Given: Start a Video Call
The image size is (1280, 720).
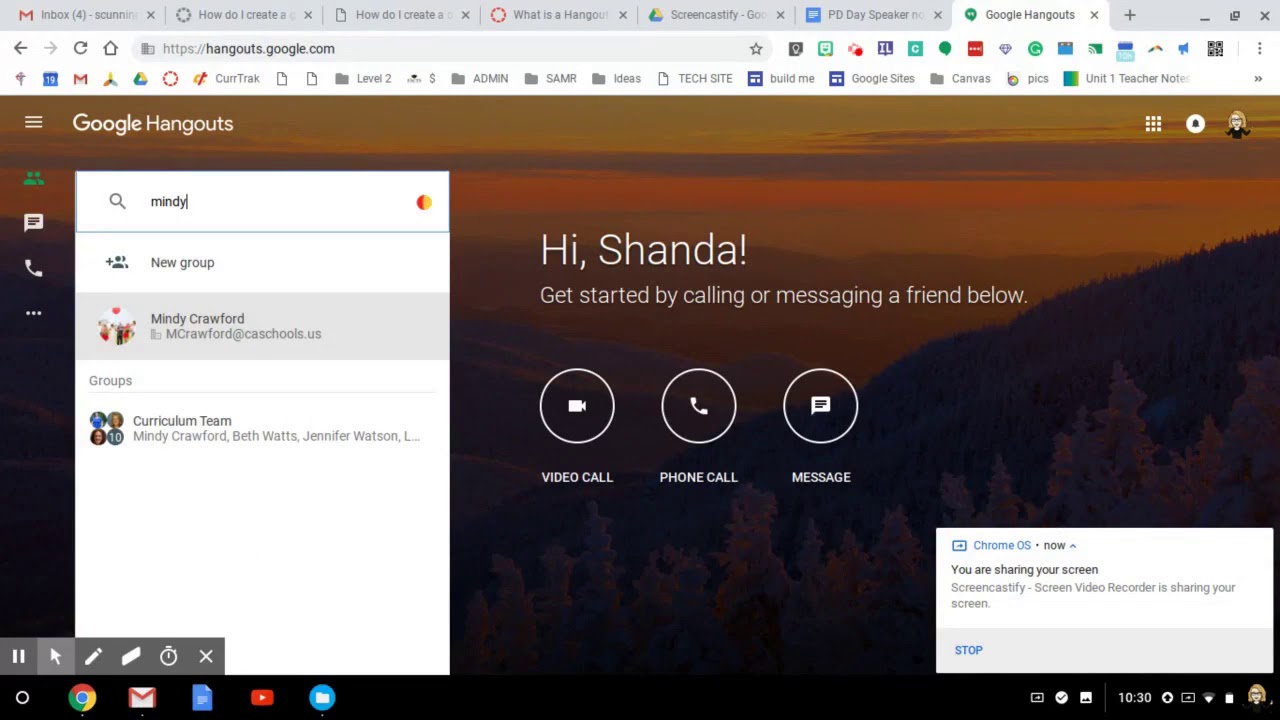Looking at the screenshot, I should point(577,406).
